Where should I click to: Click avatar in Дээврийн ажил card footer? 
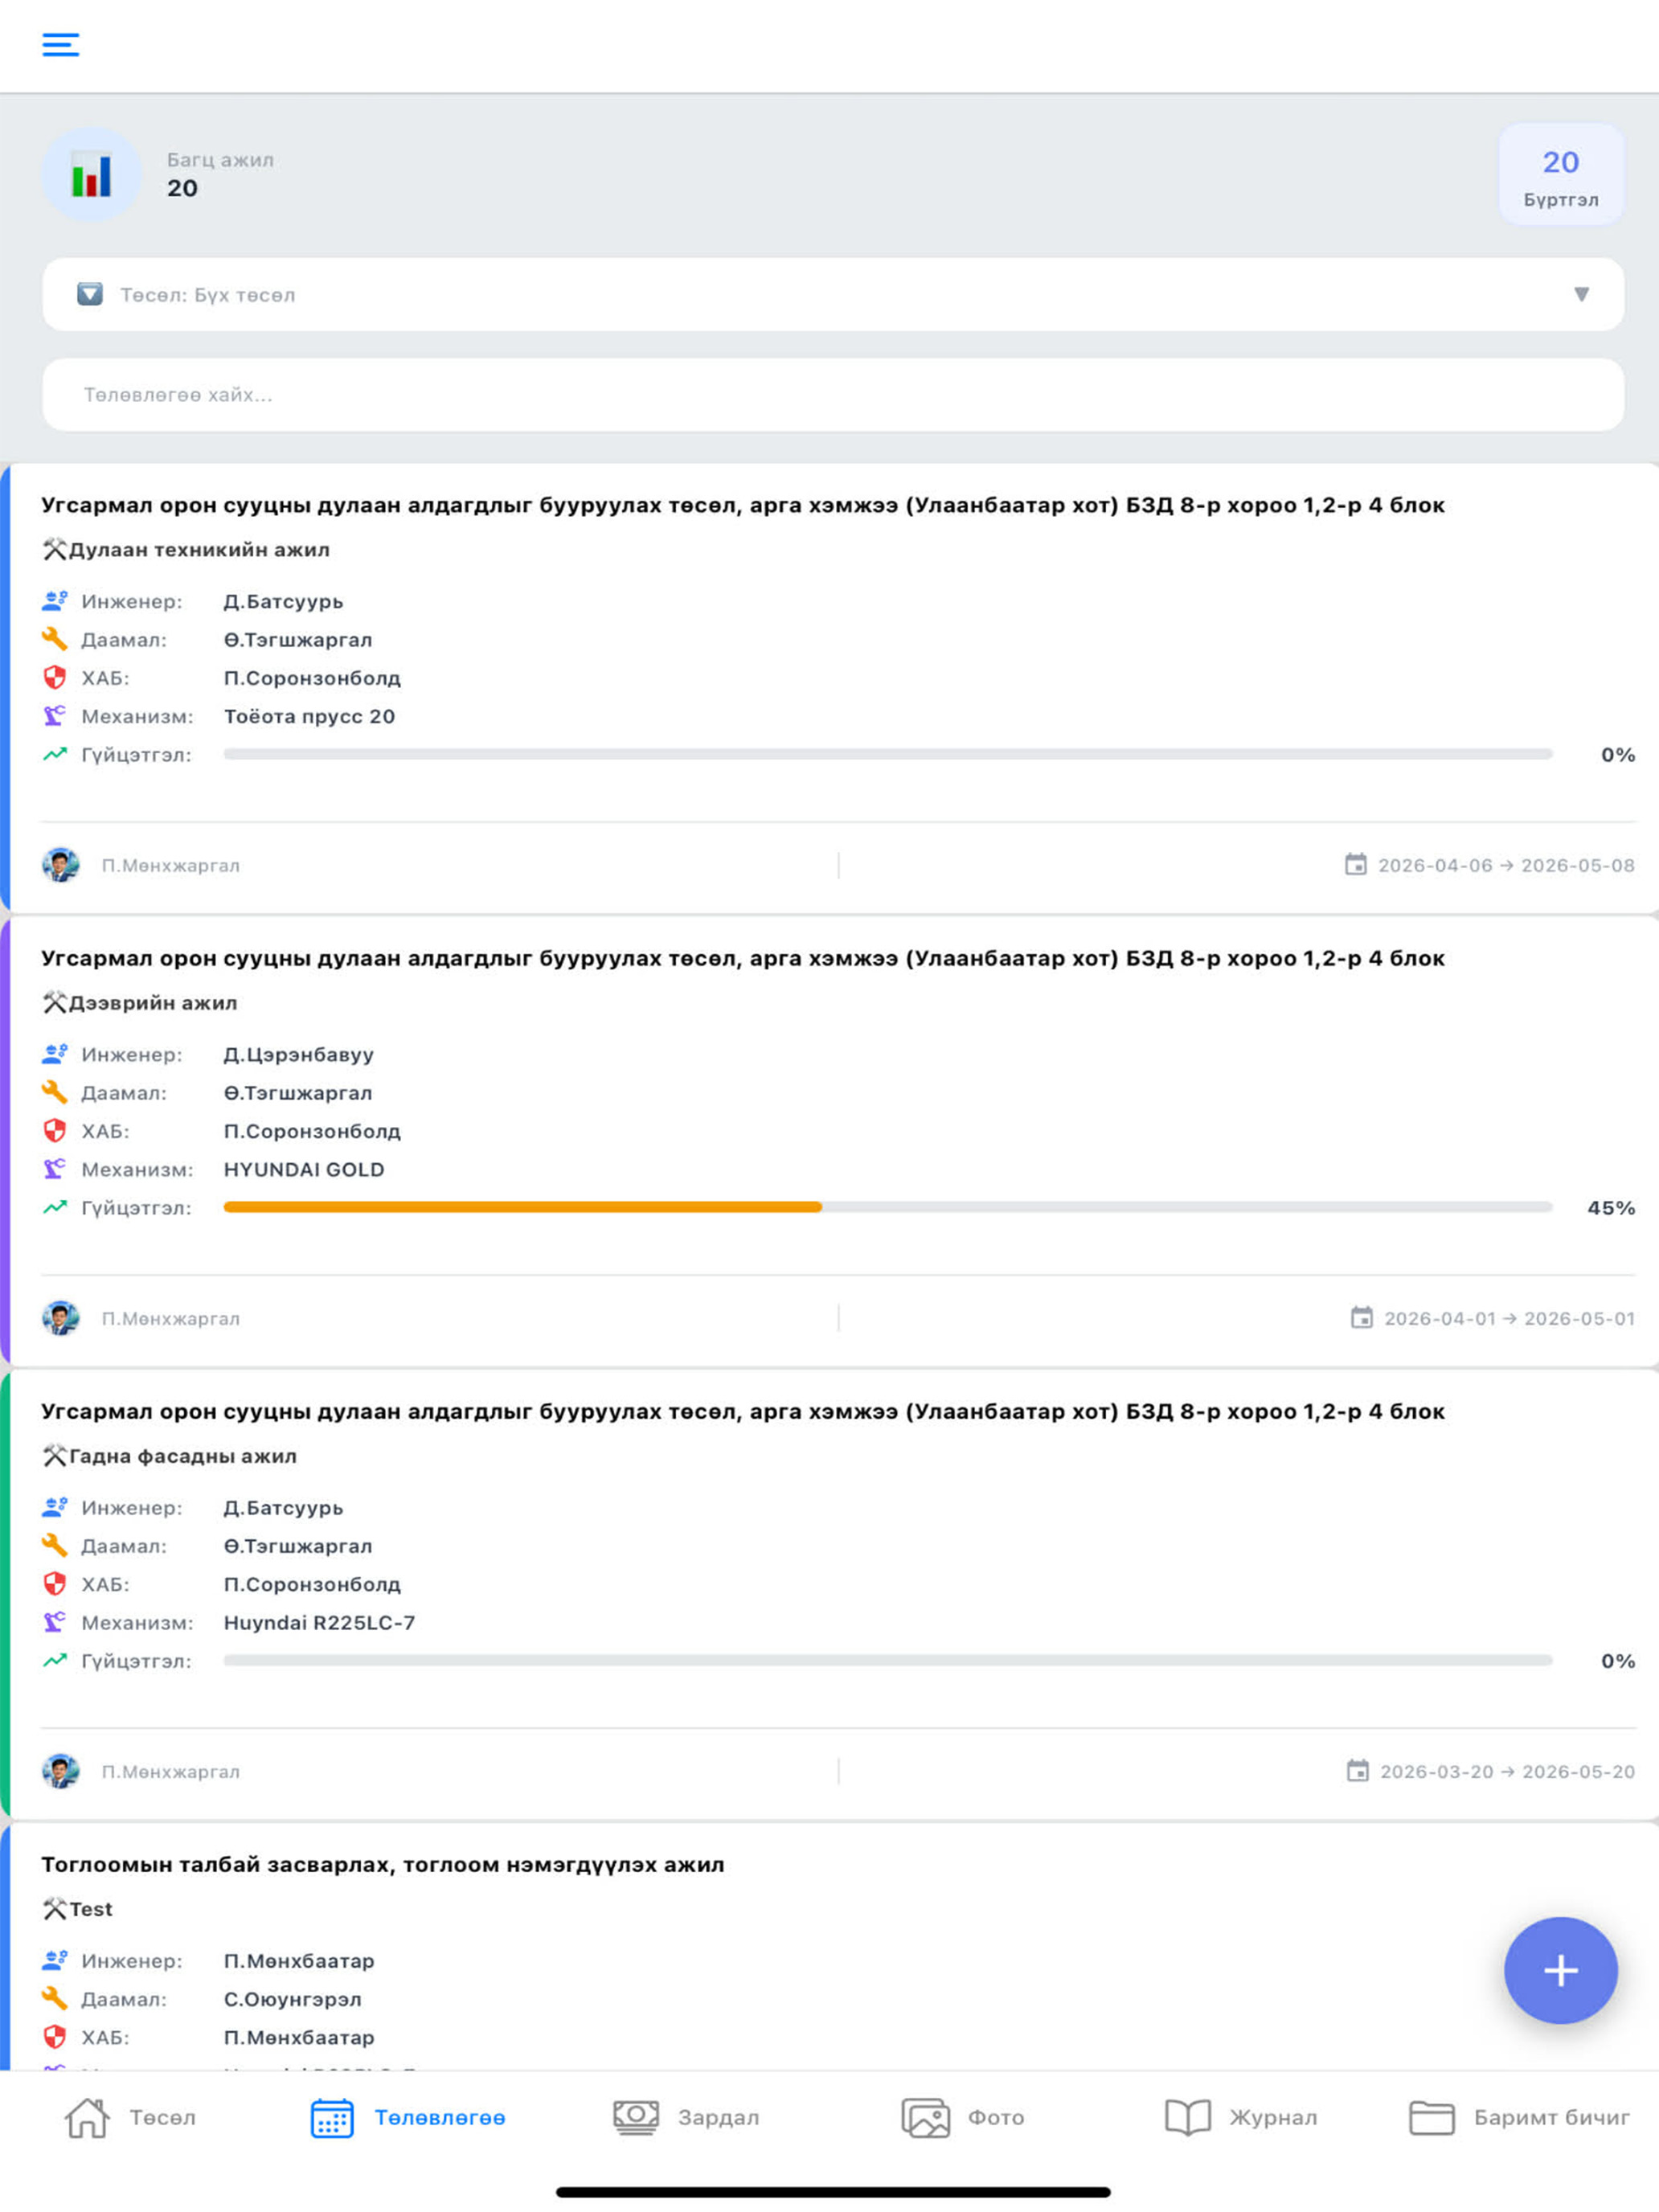click(61, 1318)
